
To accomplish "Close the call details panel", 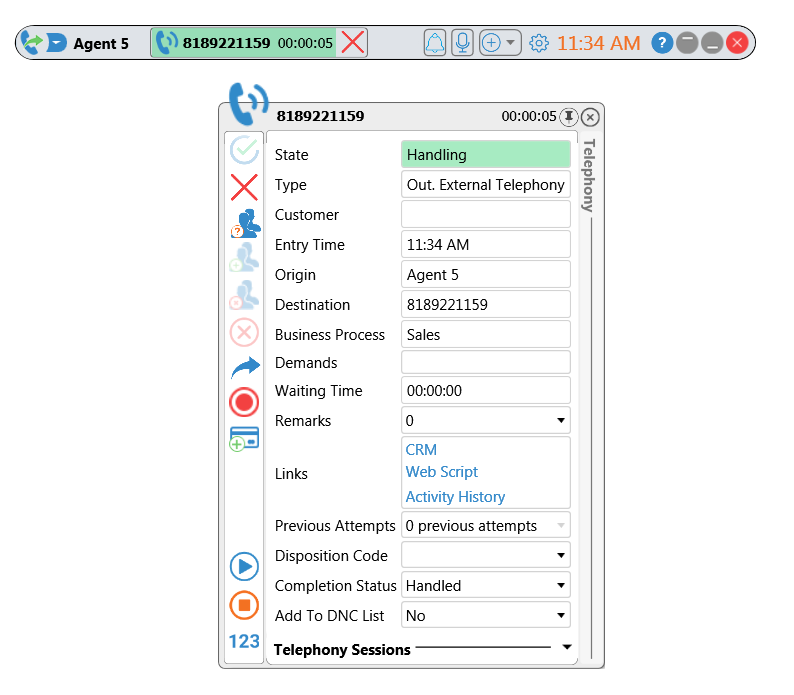I will [590, 117].
